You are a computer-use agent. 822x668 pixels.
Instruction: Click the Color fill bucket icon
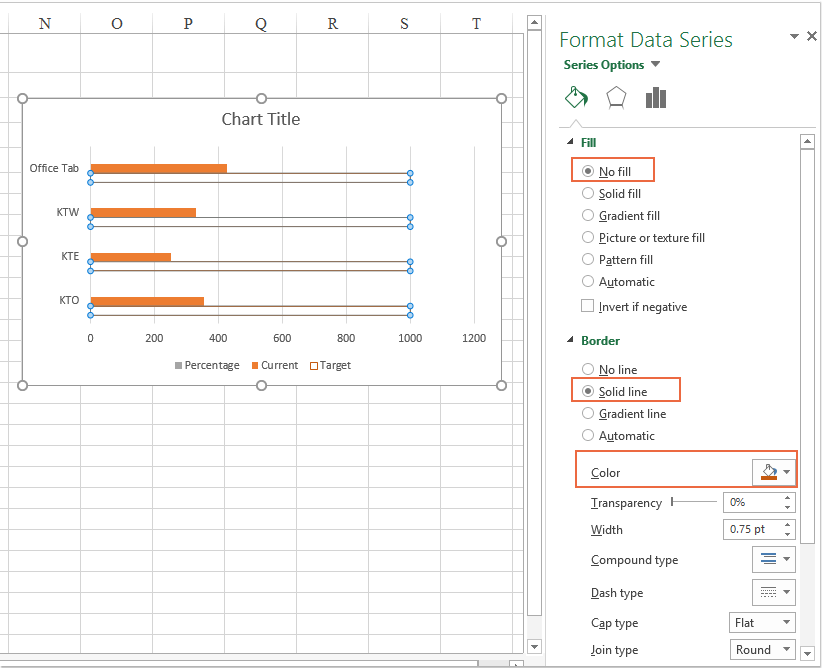[770, 470]
